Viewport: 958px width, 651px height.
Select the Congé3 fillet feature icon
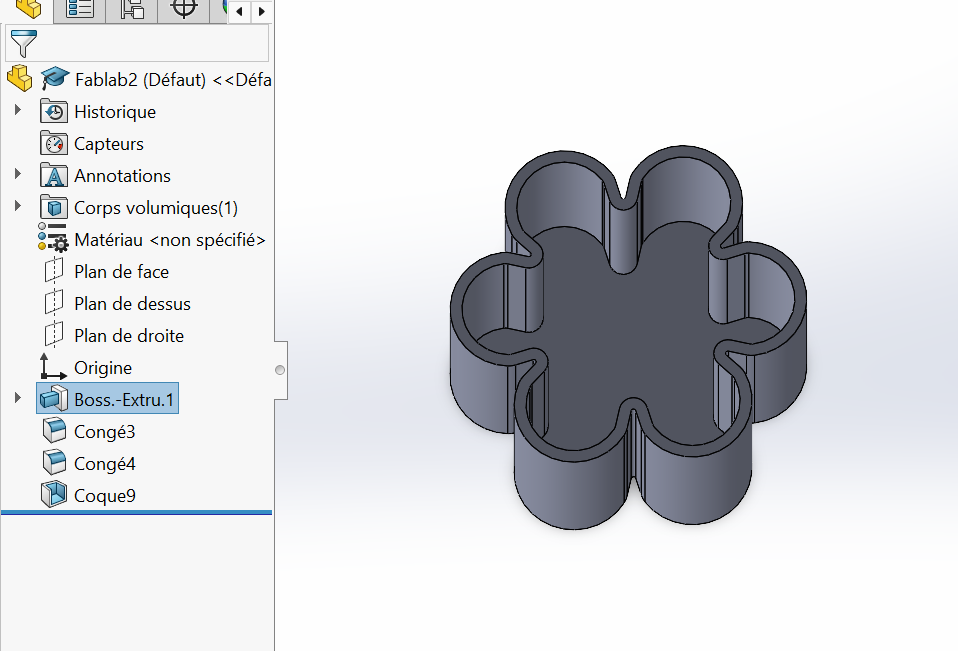tap(53, 432)
